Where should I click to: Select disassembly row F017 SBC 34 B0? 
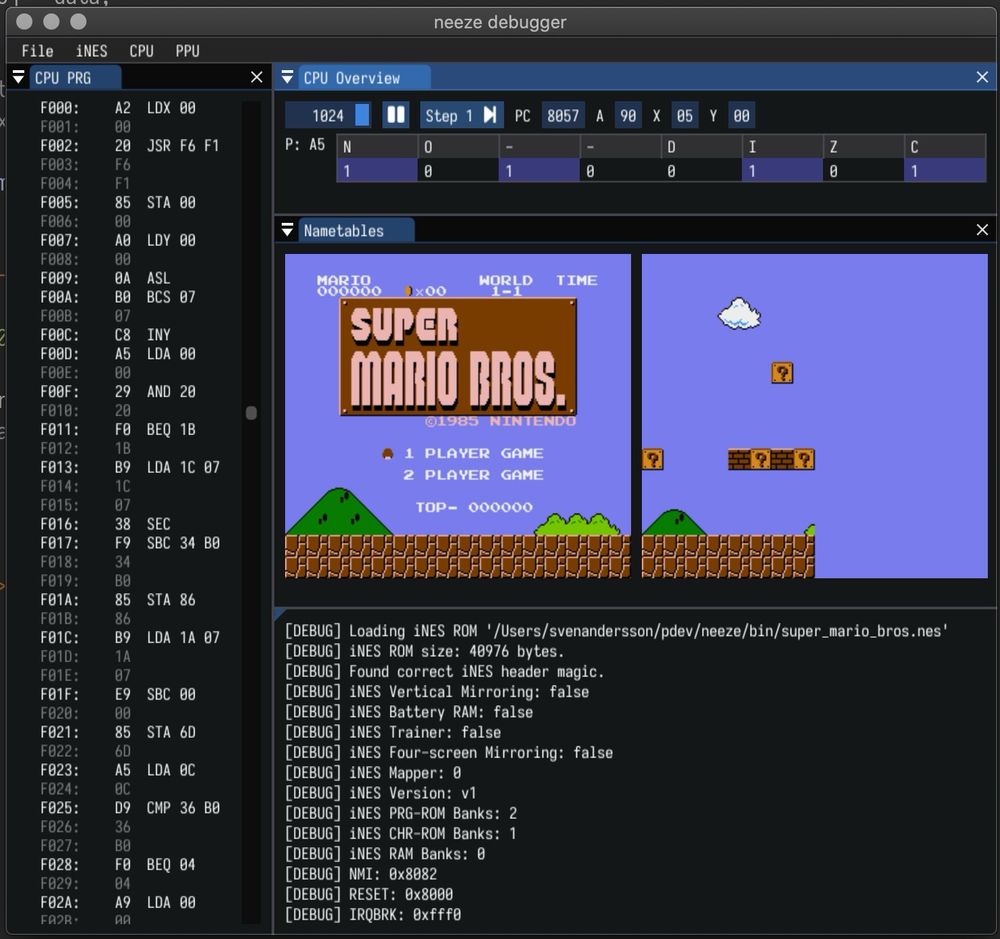(129, 543)
